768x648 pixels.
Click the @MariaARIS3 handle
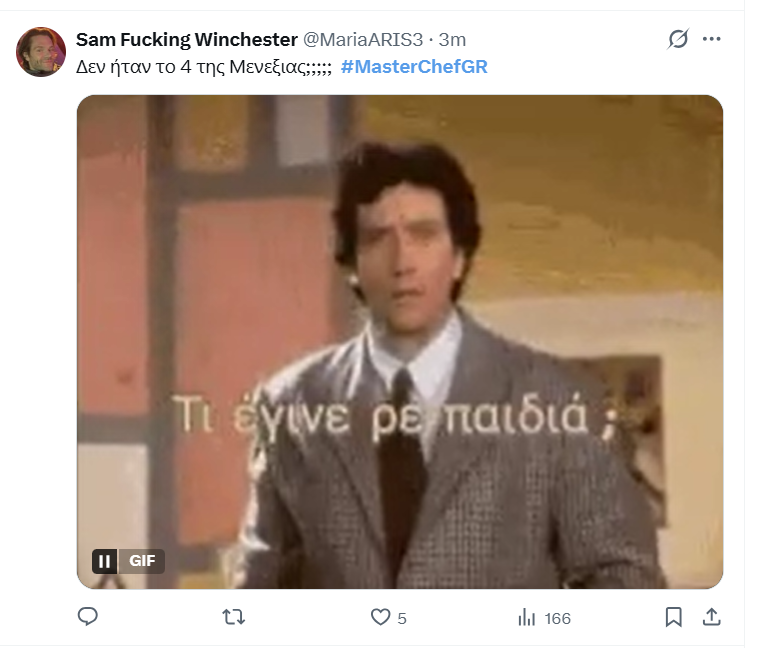(363, 40)
